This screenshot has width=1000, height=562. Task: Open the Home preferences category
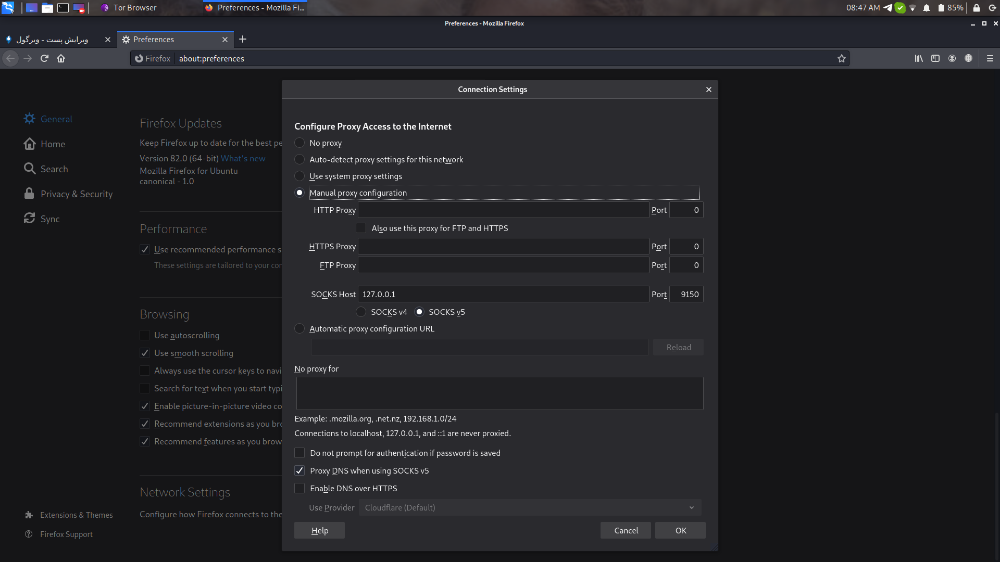[44, 144]
